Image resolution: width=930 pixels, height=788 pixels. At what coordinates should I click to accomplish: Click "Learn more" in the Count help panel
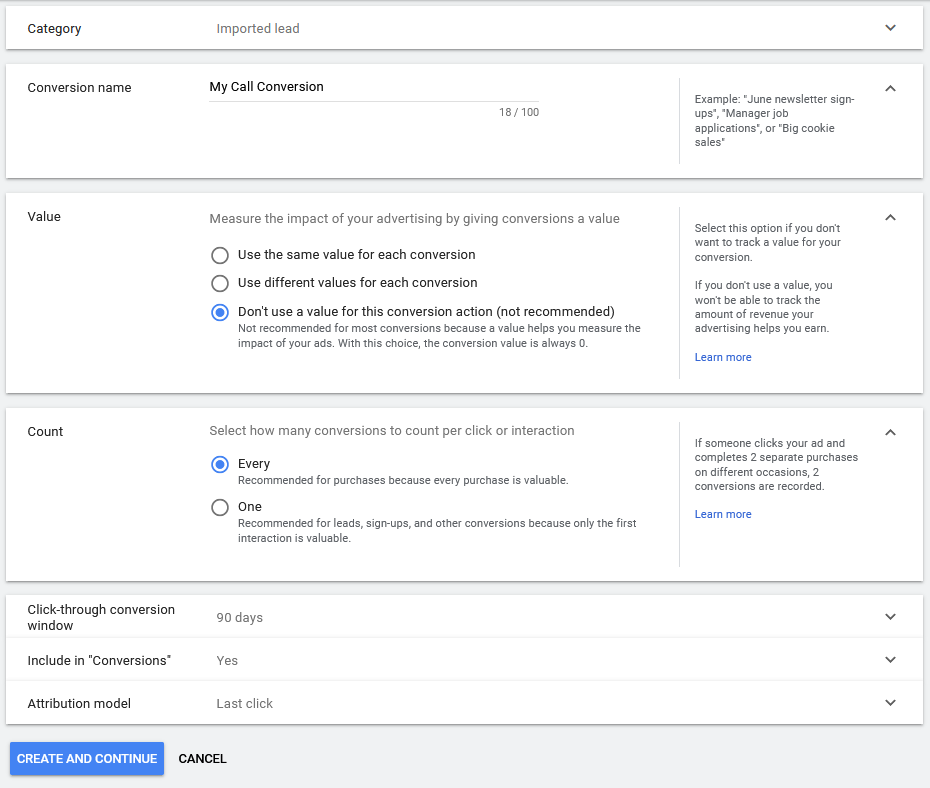click(723, 514)
